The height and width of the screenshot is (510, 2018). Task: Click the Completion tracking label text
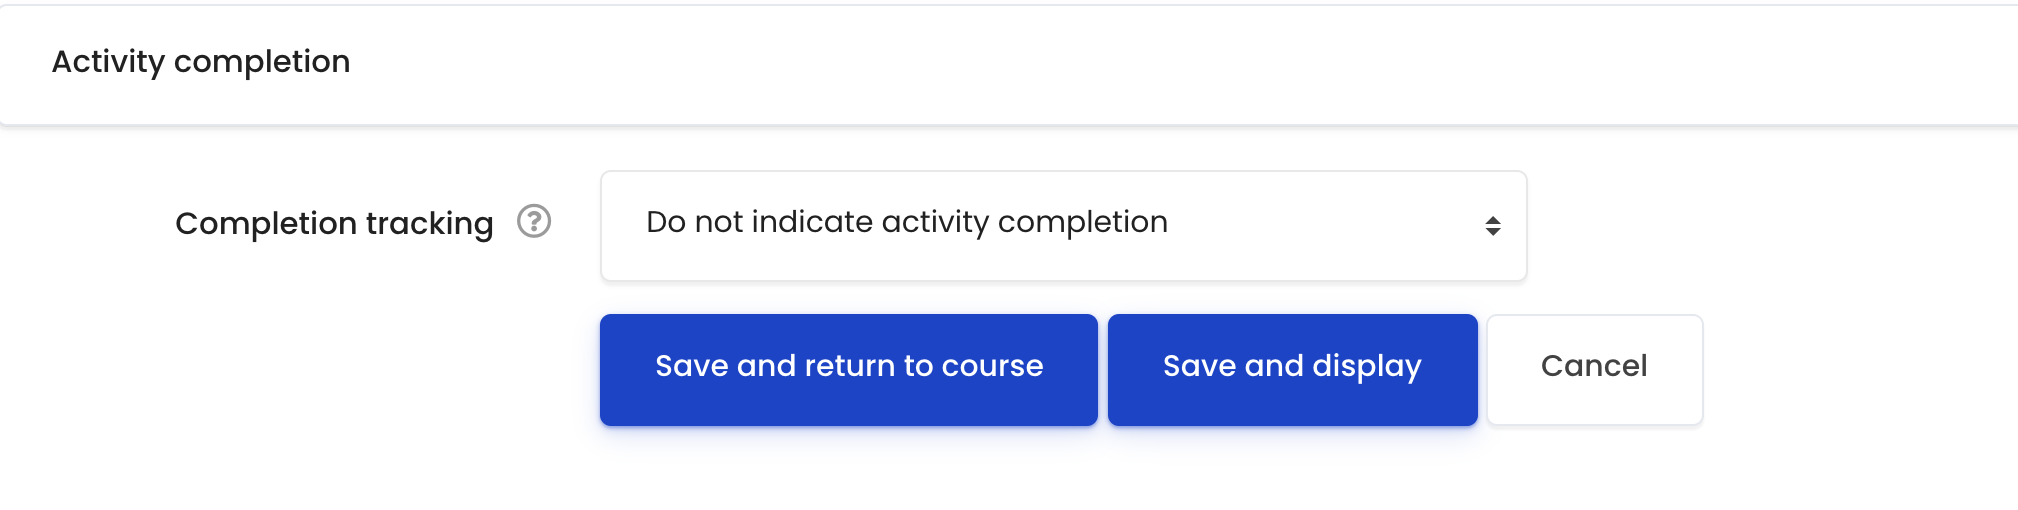point(334,223)
